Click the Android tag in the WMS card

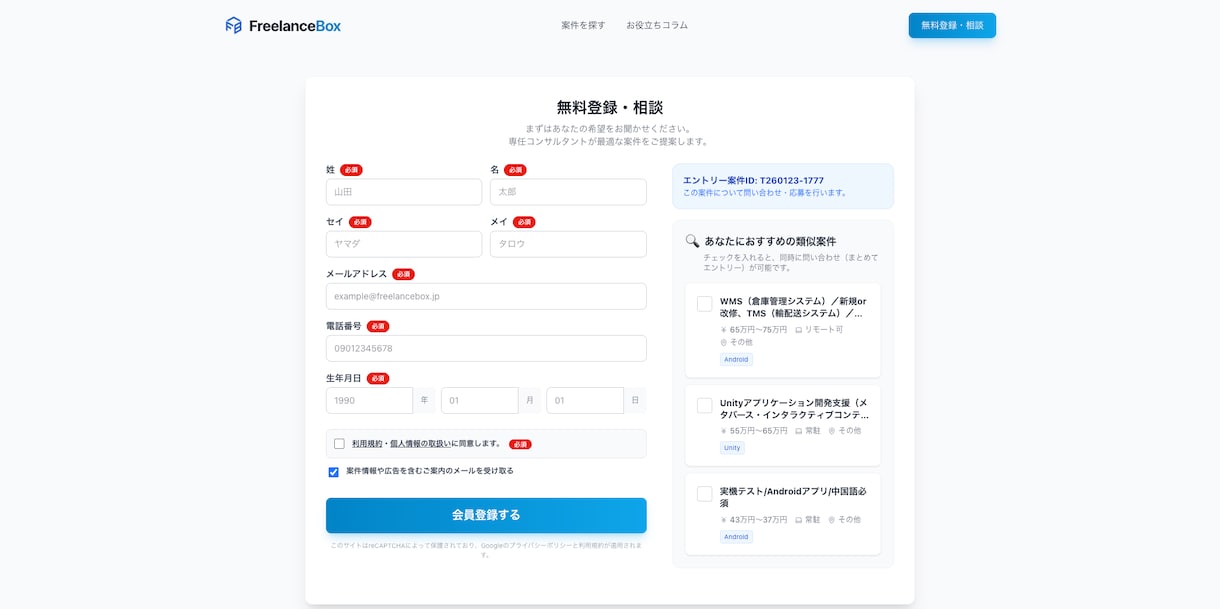tap(736, 359)
